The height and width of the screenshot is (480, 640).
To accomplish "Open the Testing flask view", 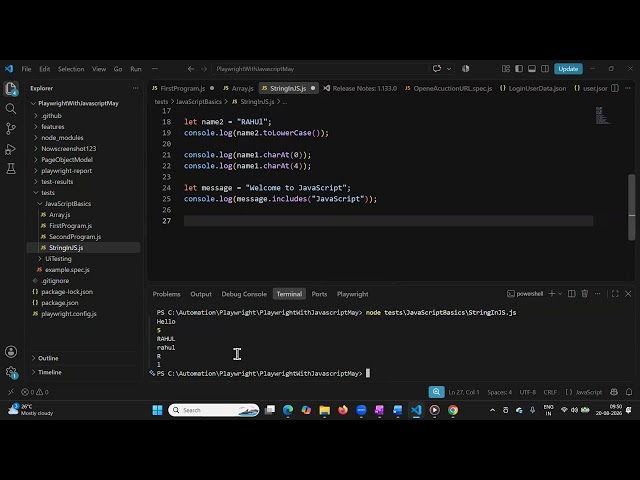I will coord(11,169).
